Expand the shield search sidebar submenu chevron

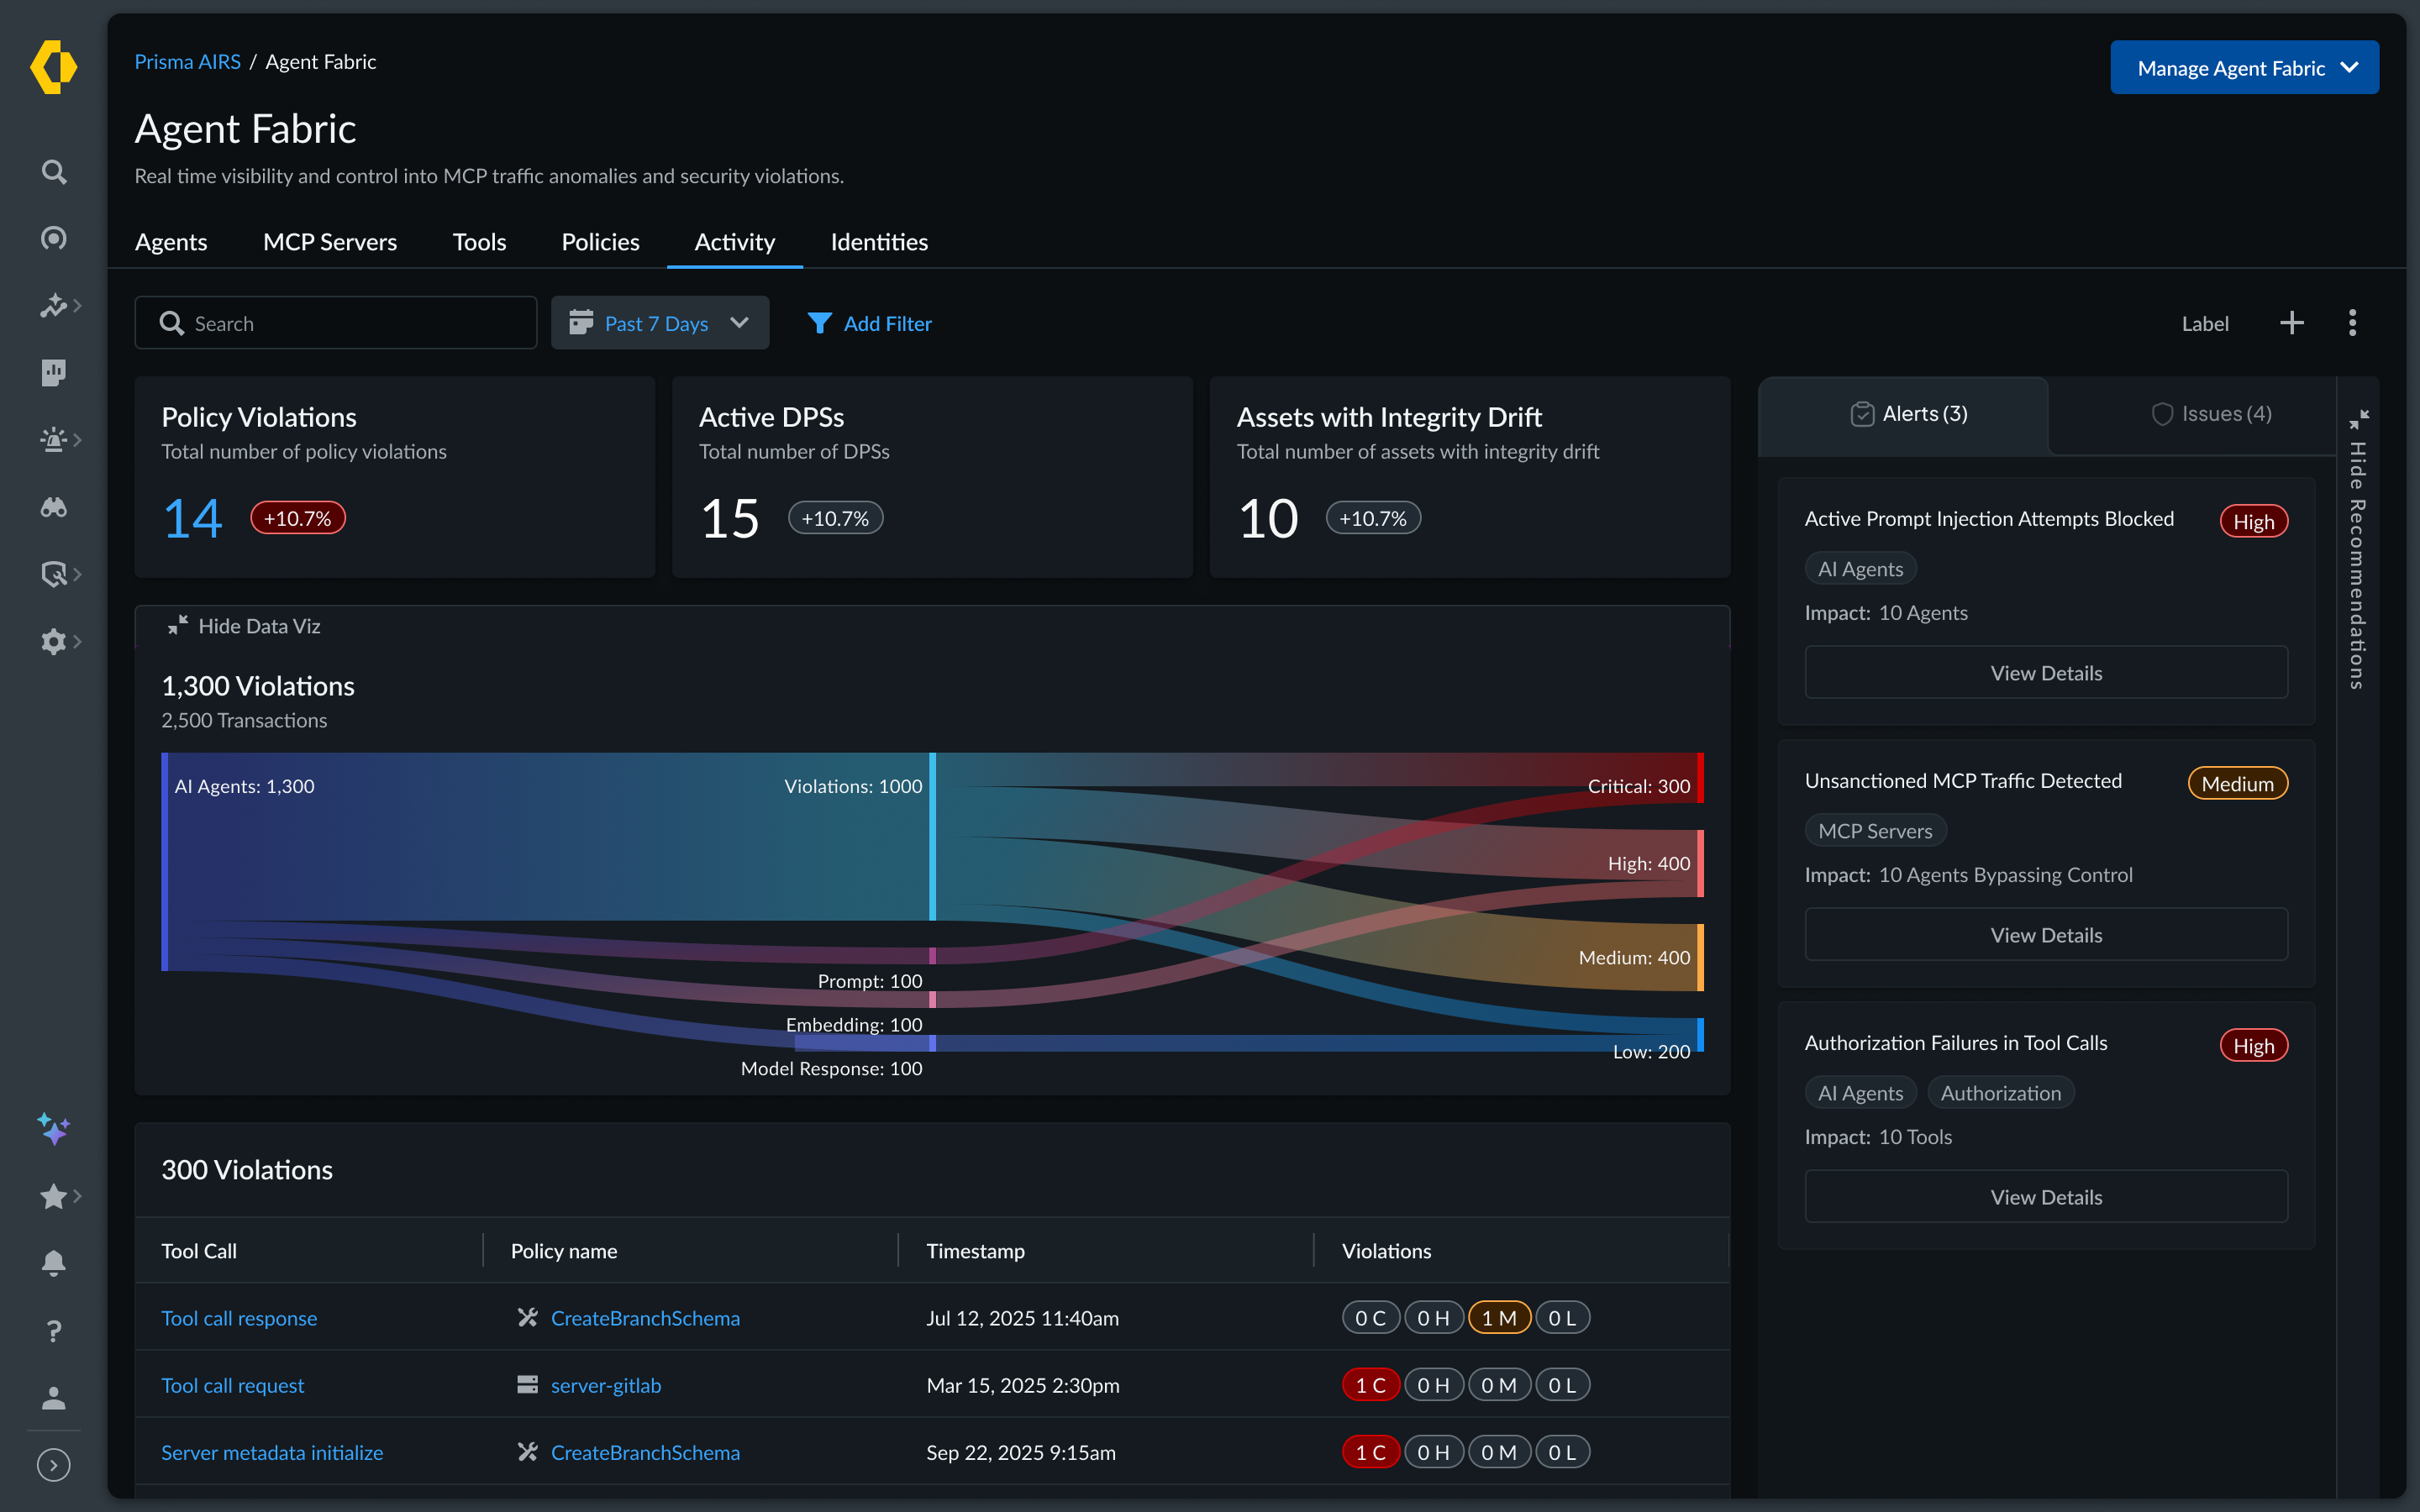pyautogui.click(x=78, y=574)
